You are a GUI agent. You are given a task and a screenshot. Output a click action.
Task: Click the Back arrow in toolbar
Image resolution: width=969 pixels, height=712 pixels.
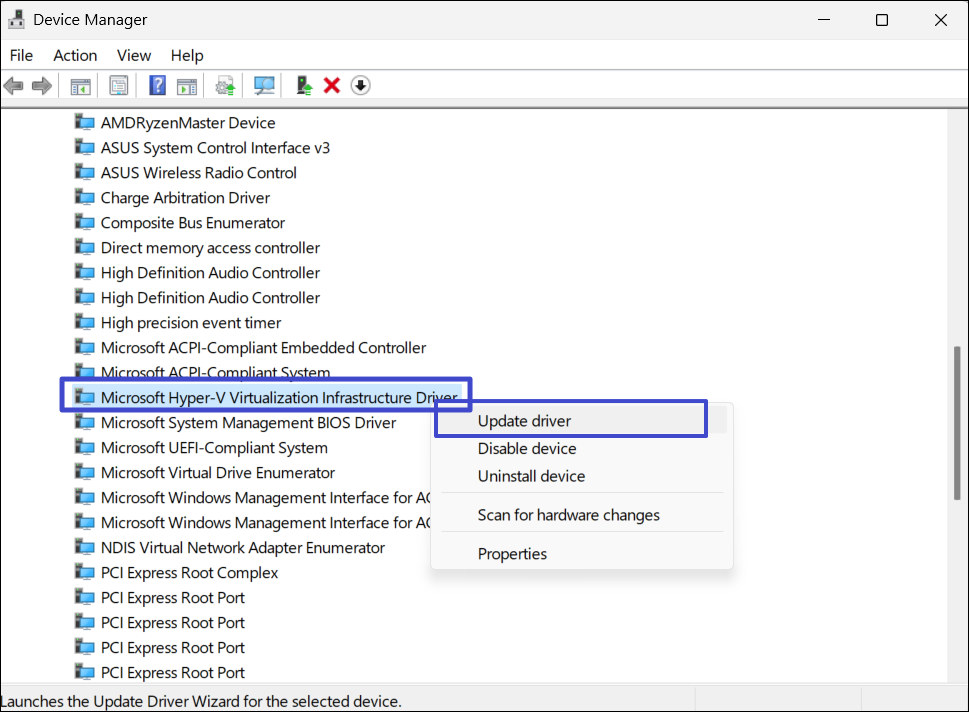[x=14, y=86]
